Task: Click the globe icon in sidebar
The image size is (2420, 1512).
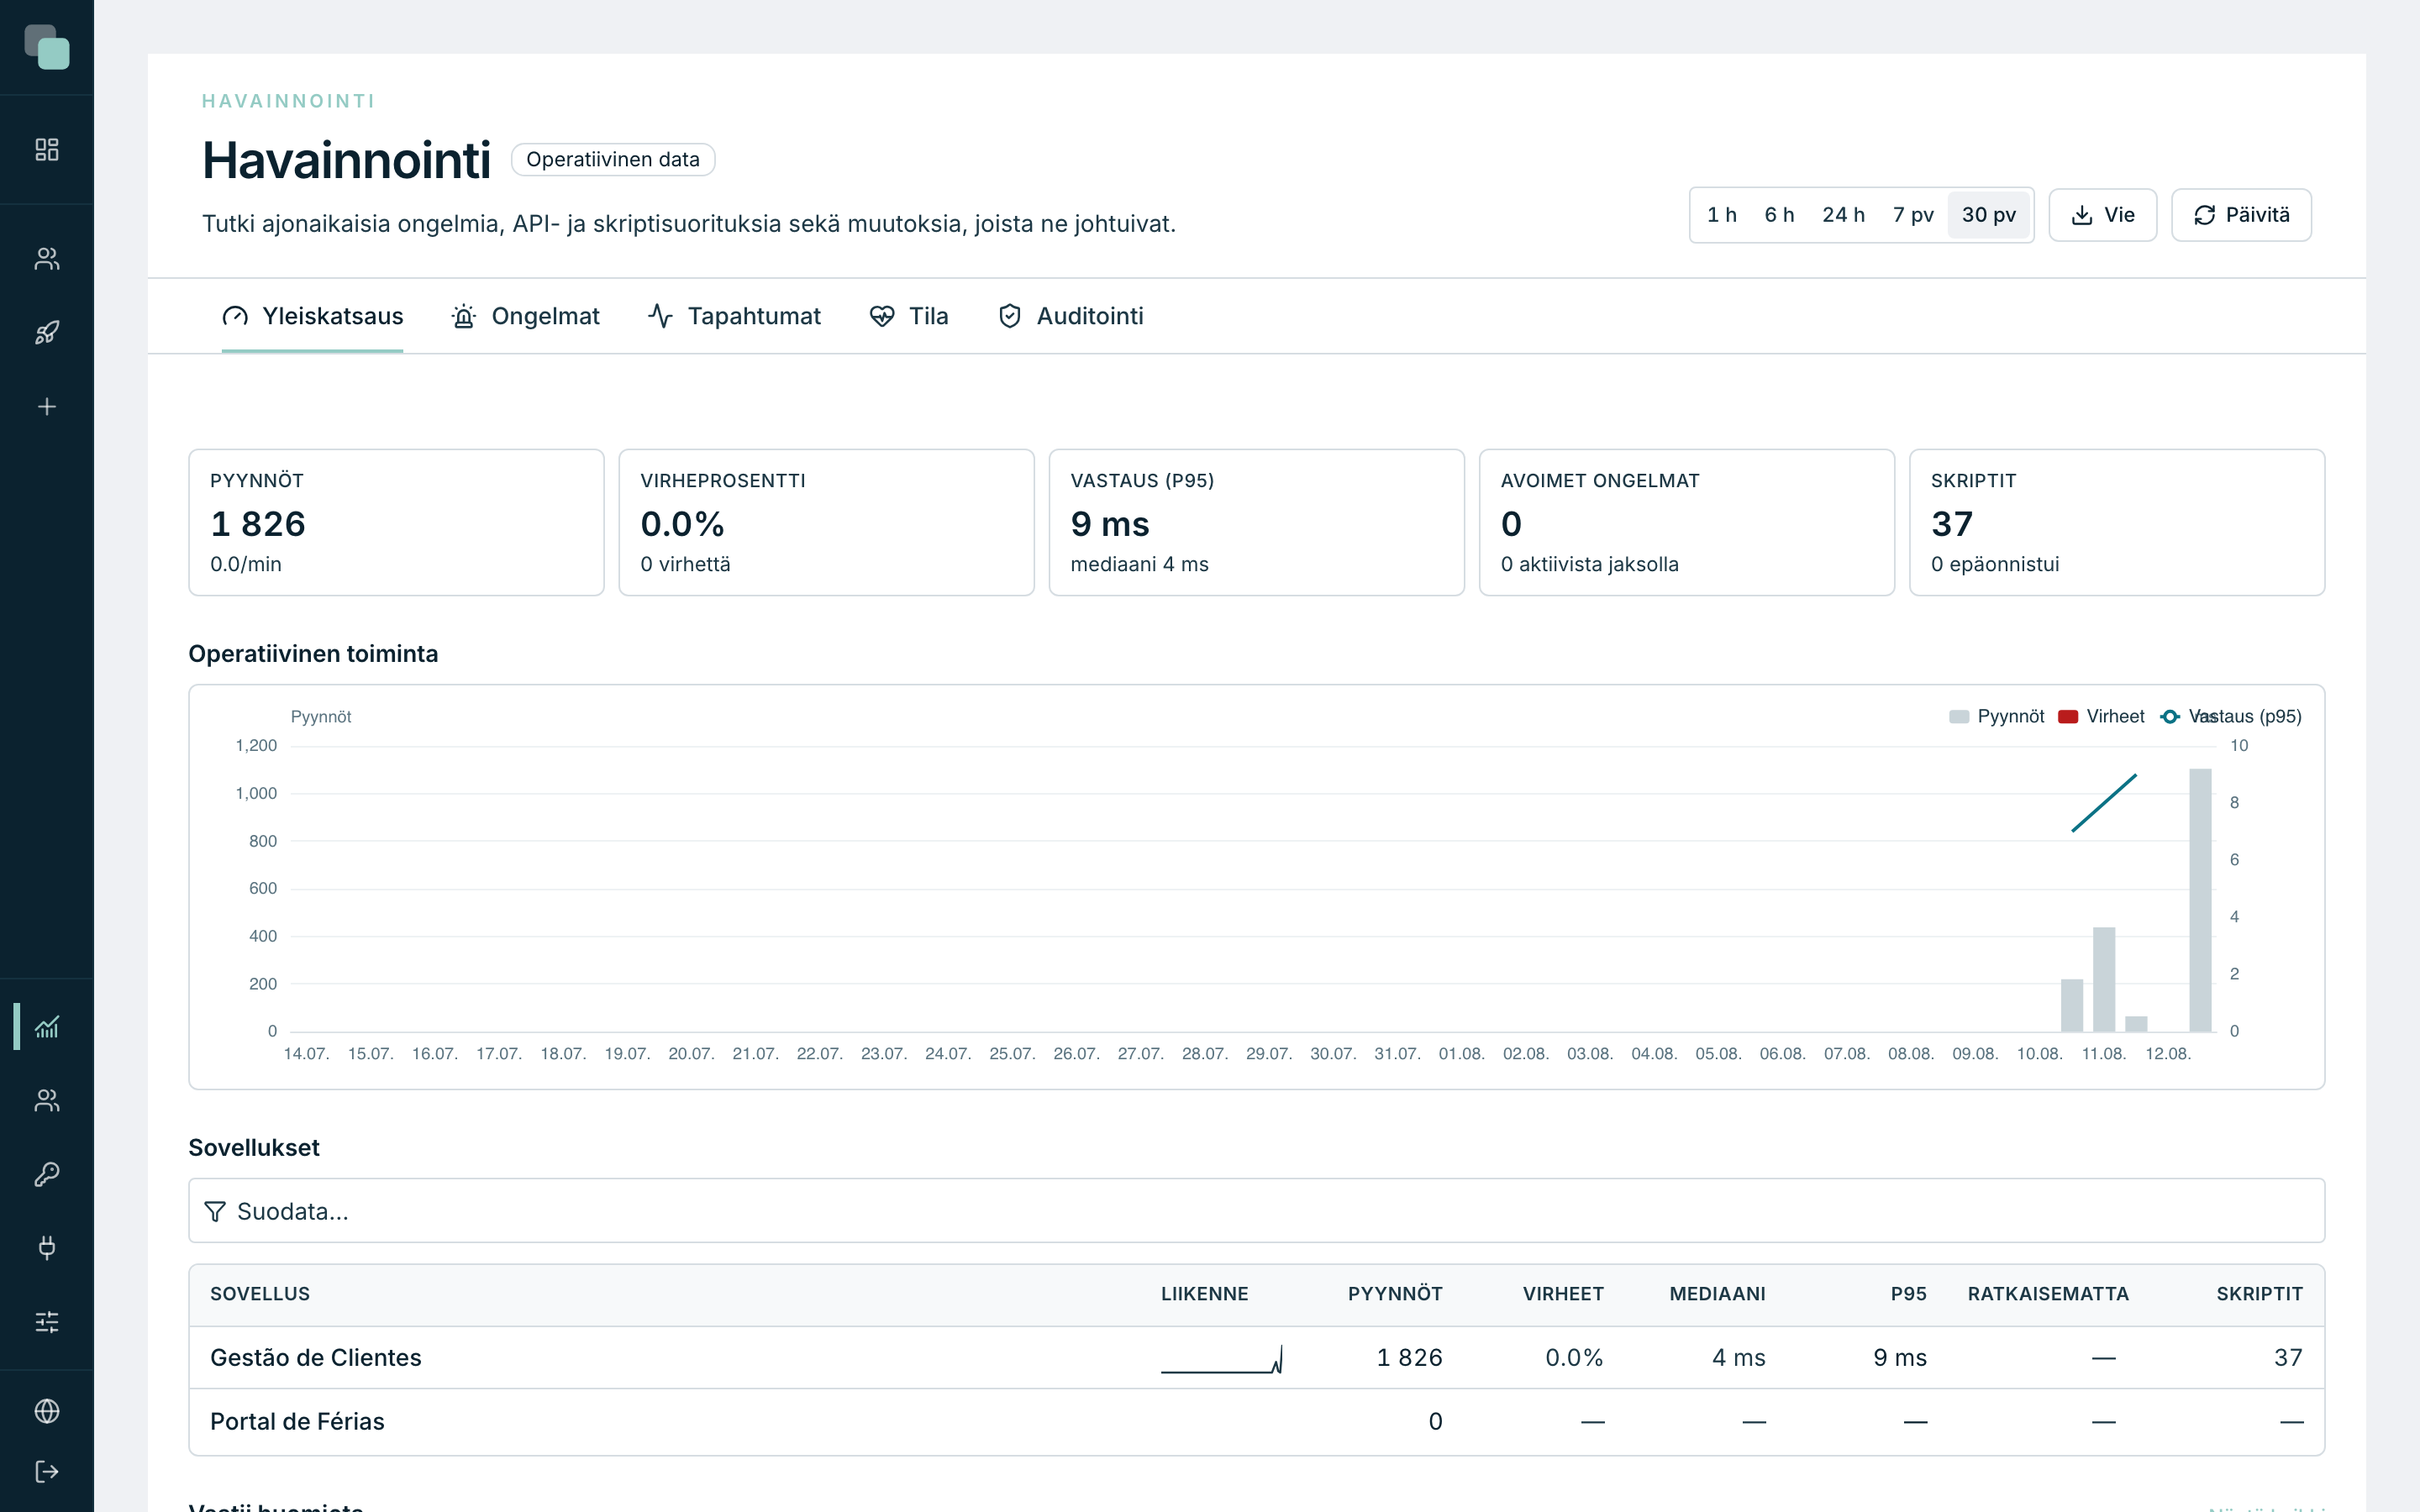Action: [x=47, y=1411]
